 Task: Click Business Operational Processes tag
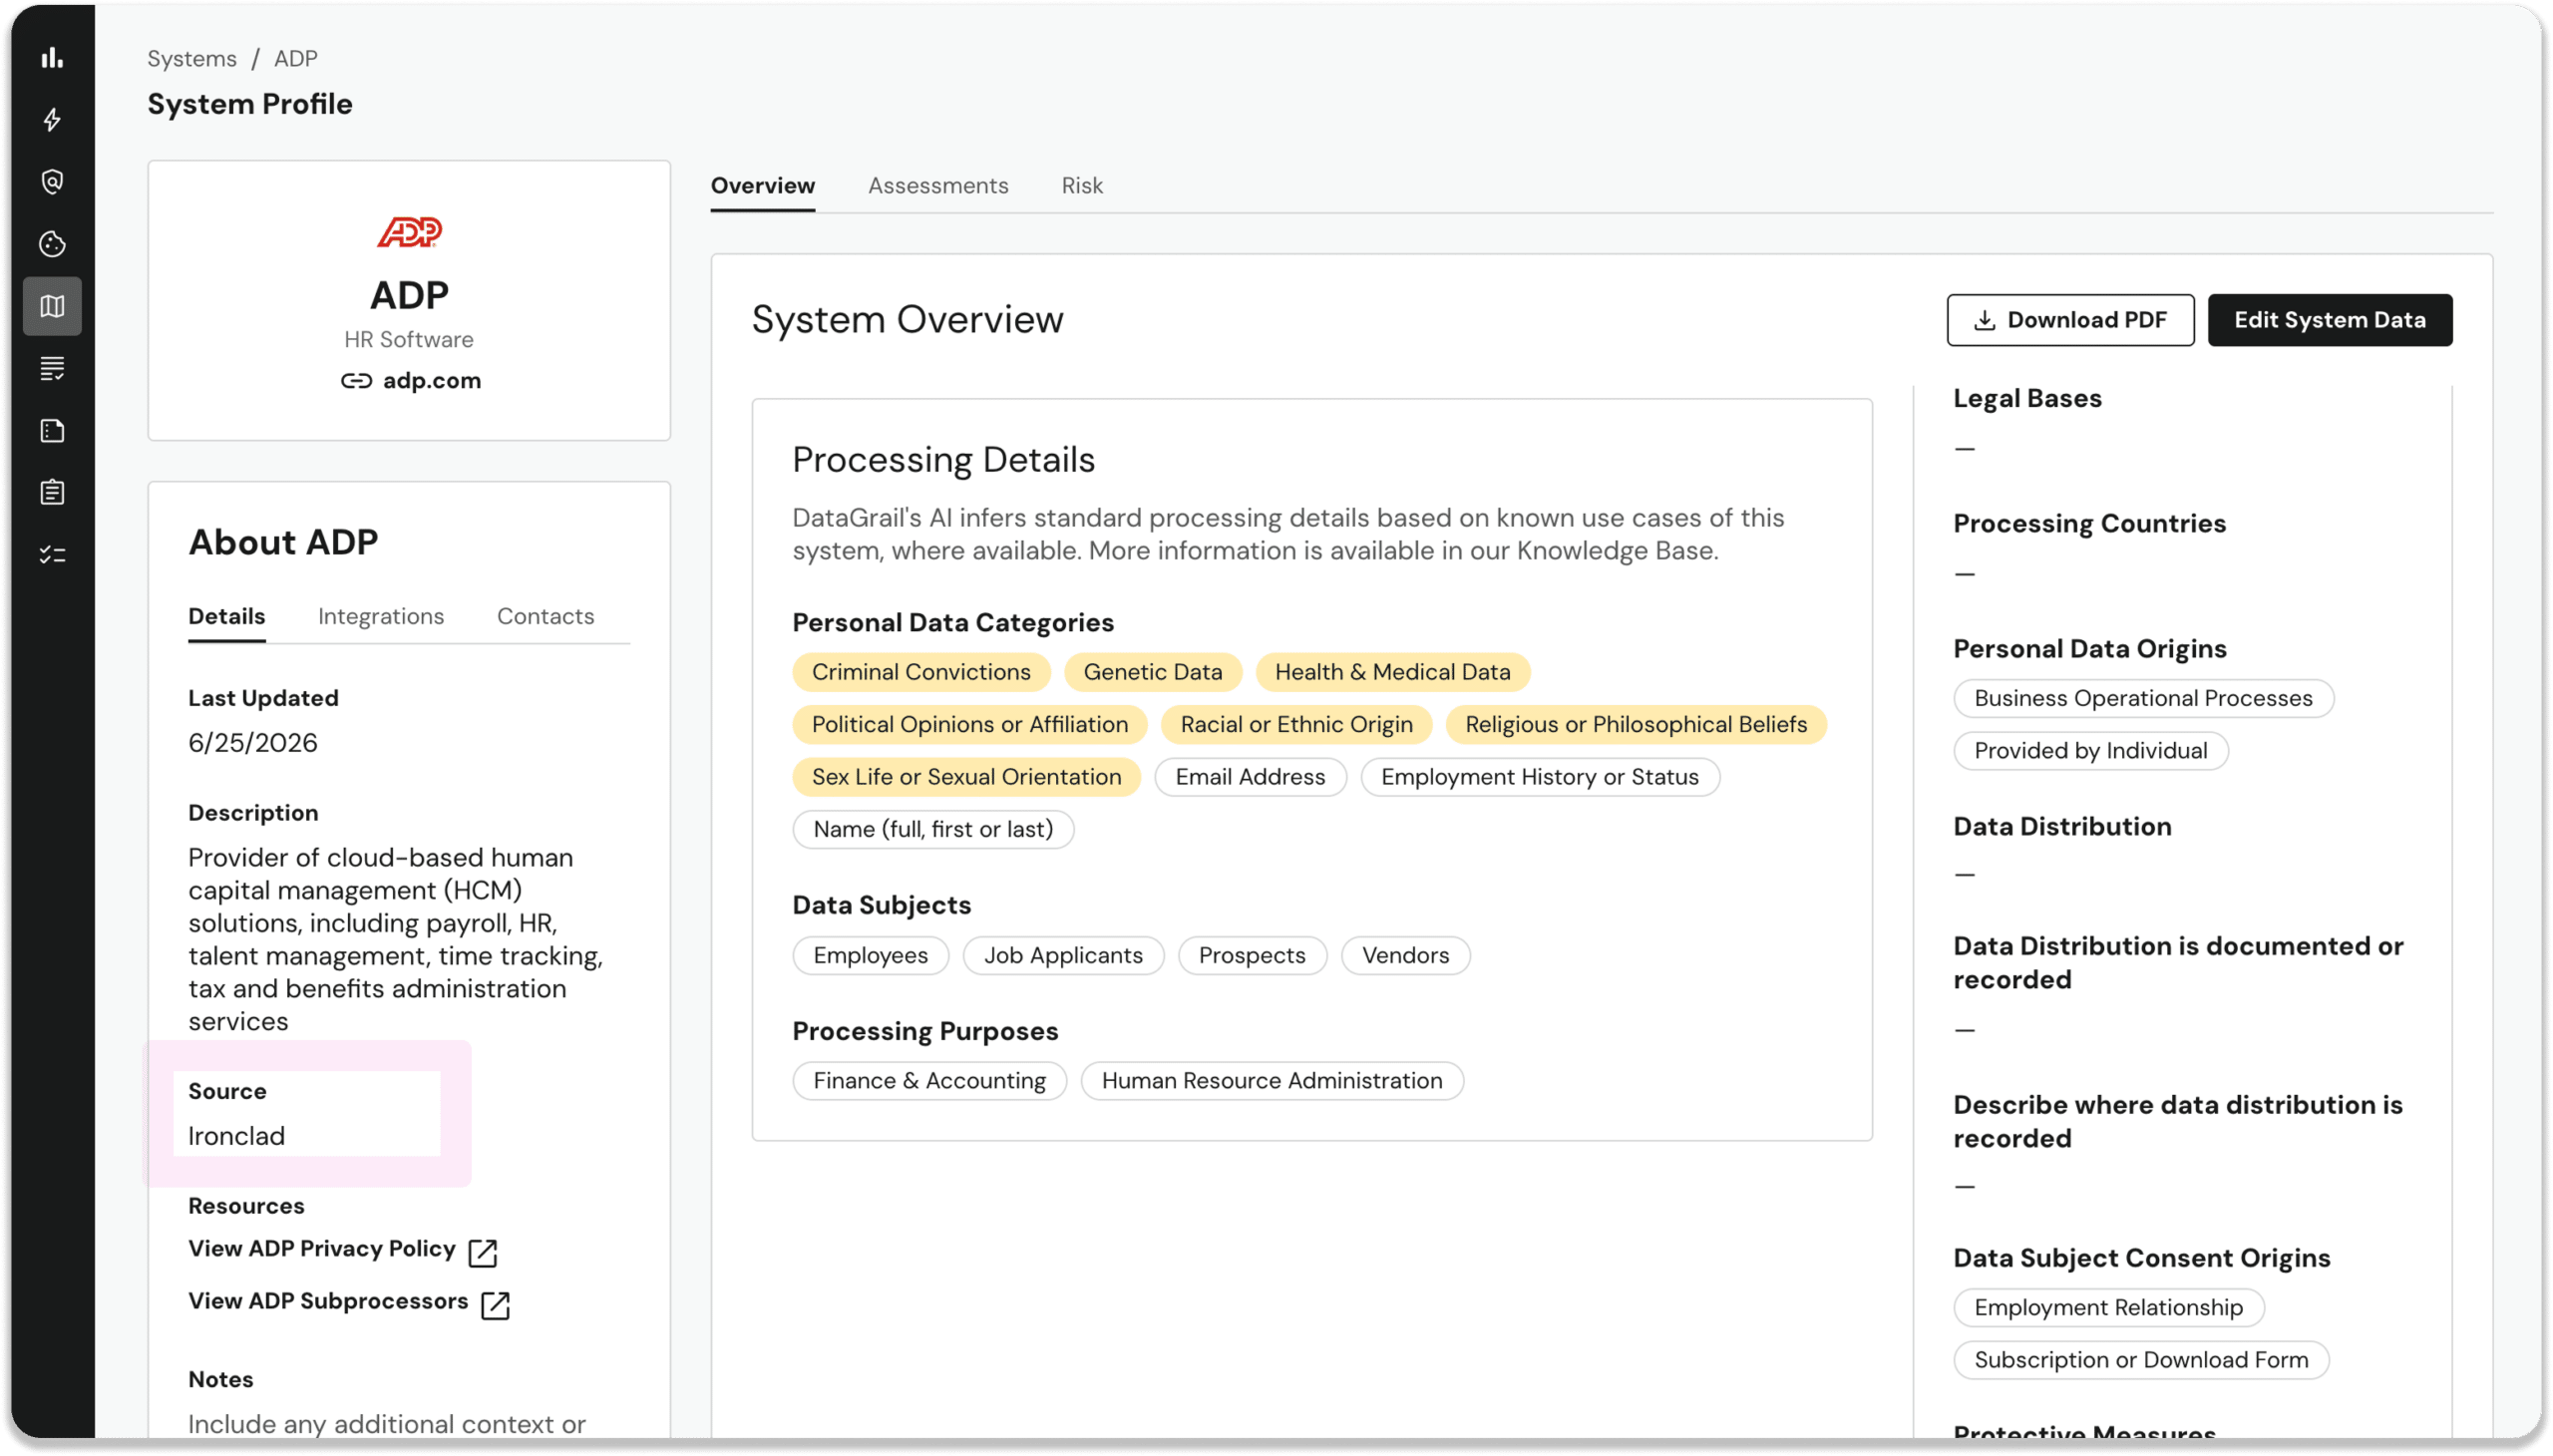click(x=2142, y=698)
